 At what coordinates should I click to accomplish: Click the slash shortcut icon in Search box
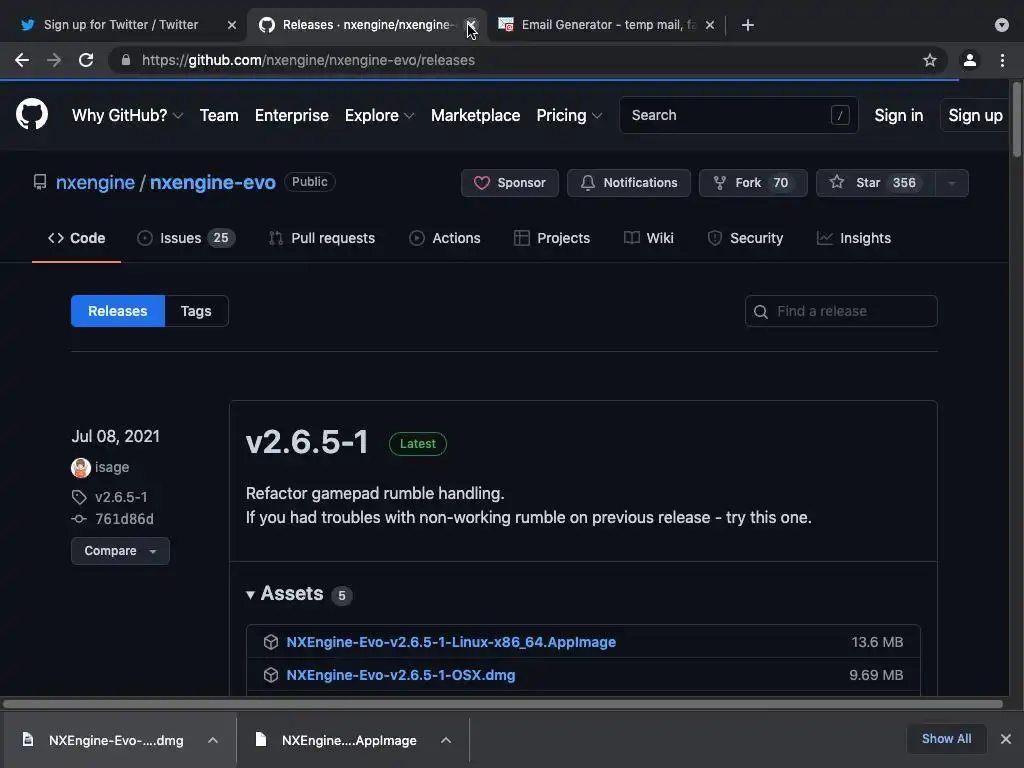[x=840, y=116]
